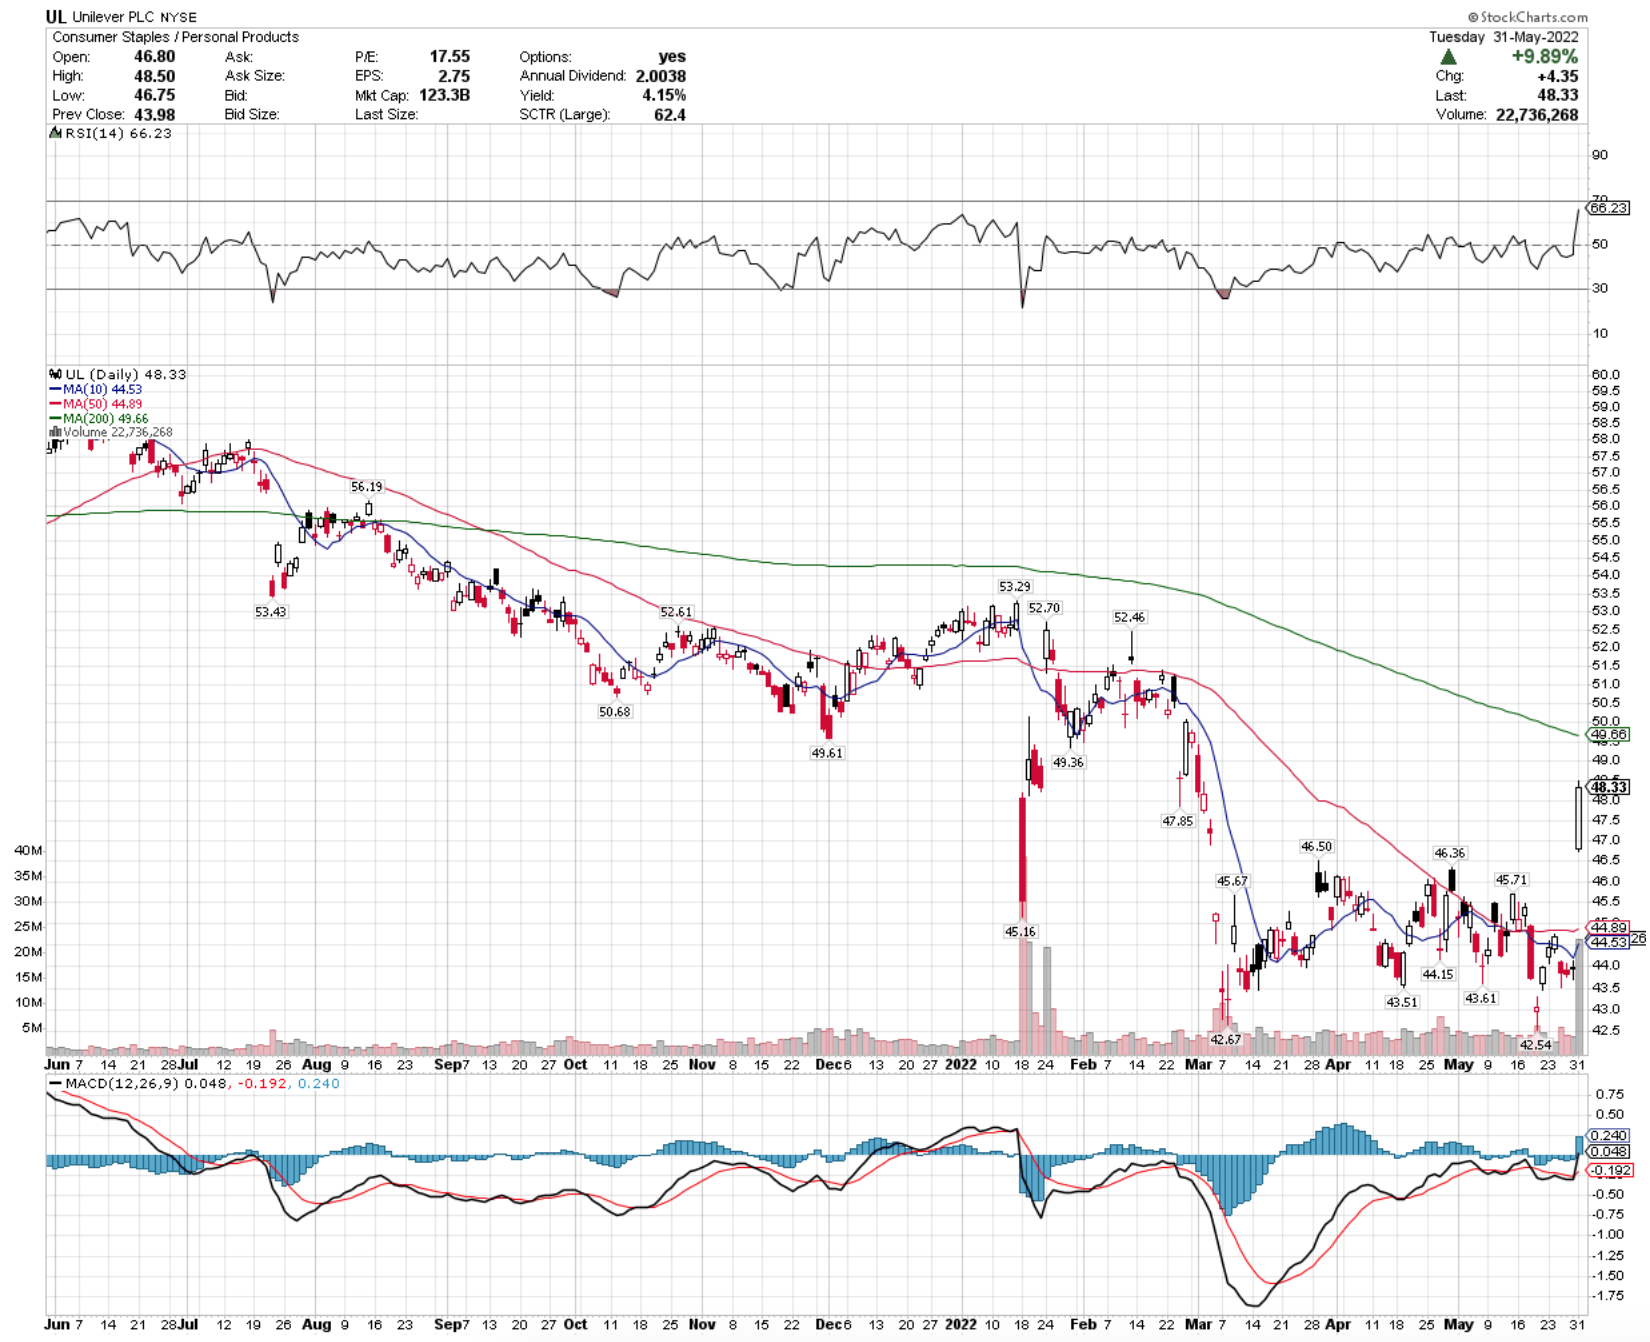Click the 52.46 price annotation
Screen dimensions: 1650x1342
1129,618
